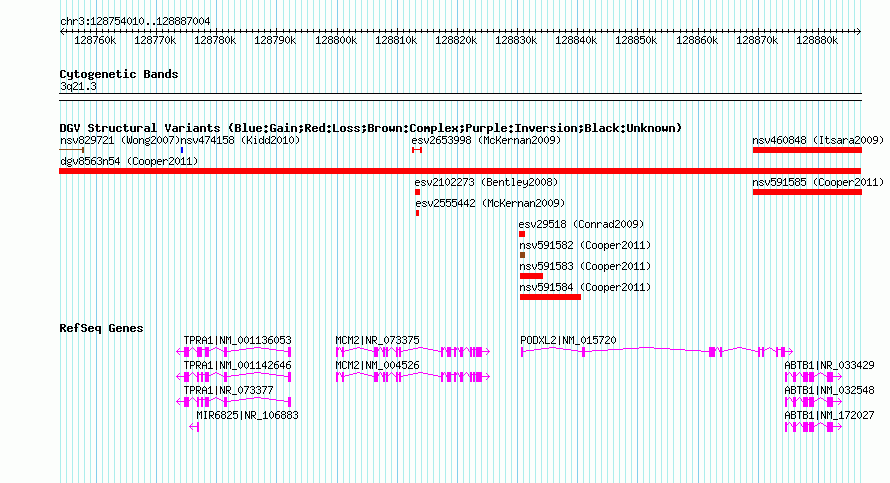Click the MCM2 NM_004526 transcript glyph
The width and height of the screenshot is (890, 483).
pos(413,377)
